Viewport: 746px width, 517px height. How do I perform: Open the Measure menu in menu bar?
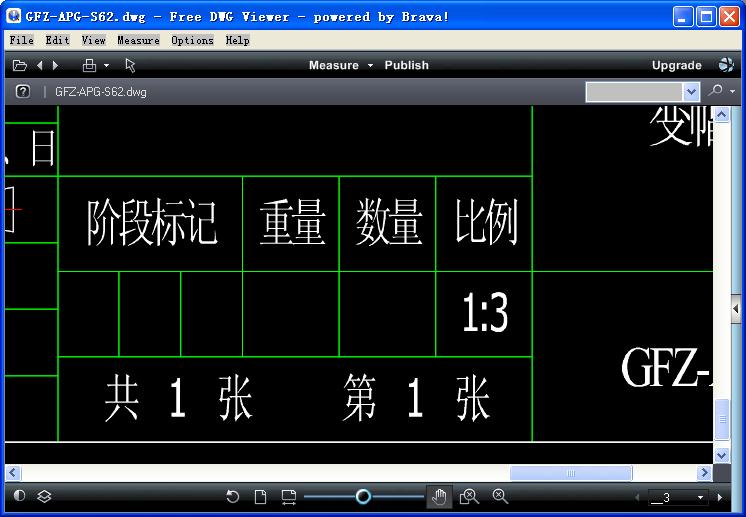click(138, 40)
